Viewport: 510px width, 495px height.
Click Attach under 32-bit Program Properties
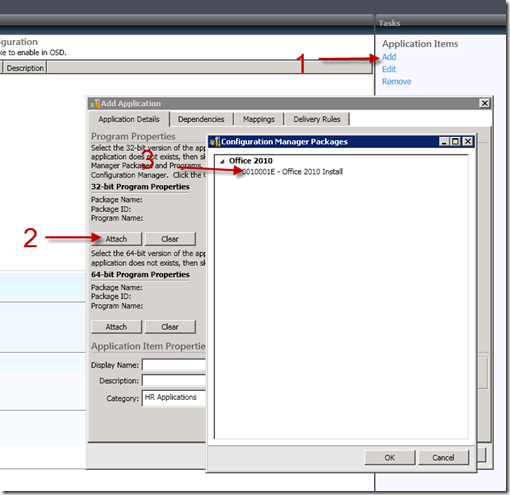coord(116,239)
